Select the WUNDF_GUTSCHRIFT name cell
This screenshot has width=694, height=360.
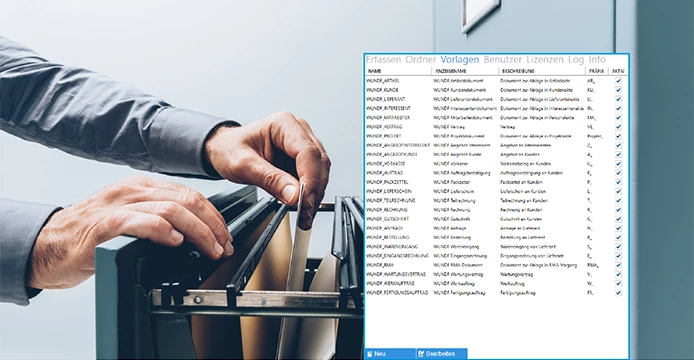[x=387, y=219]
